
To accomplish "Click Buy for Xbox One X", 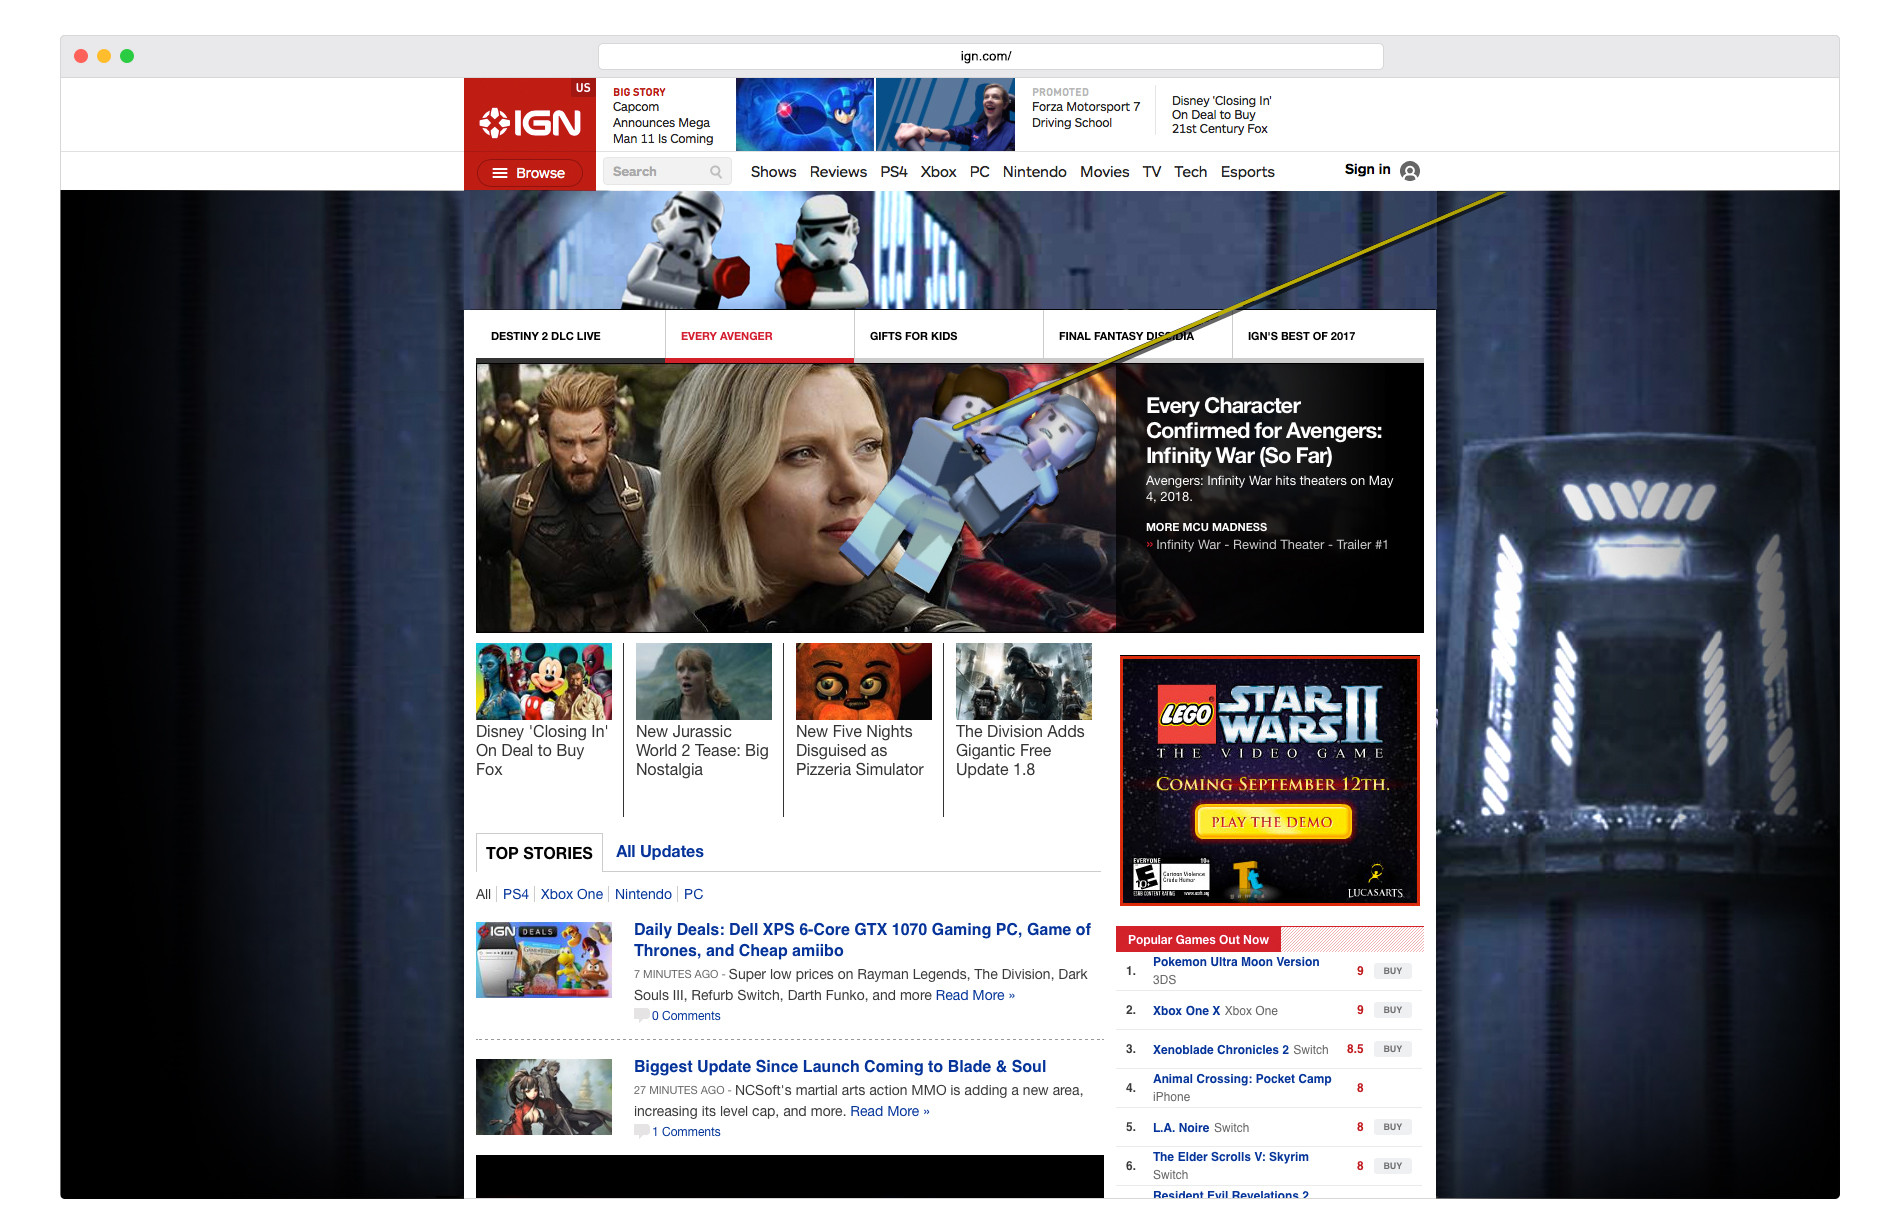I will click(x=1392, y=1010).
